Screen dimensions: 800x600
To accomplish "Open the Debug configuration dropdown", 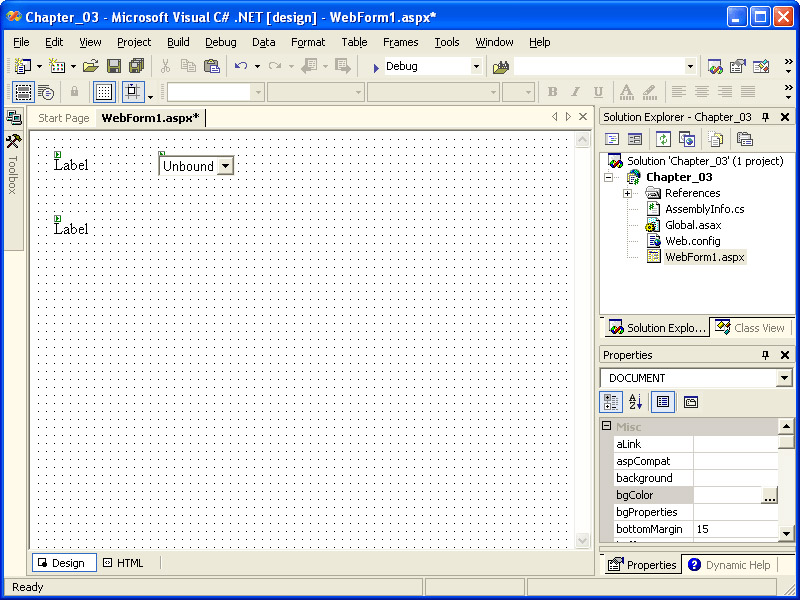I will pos(475,67).
